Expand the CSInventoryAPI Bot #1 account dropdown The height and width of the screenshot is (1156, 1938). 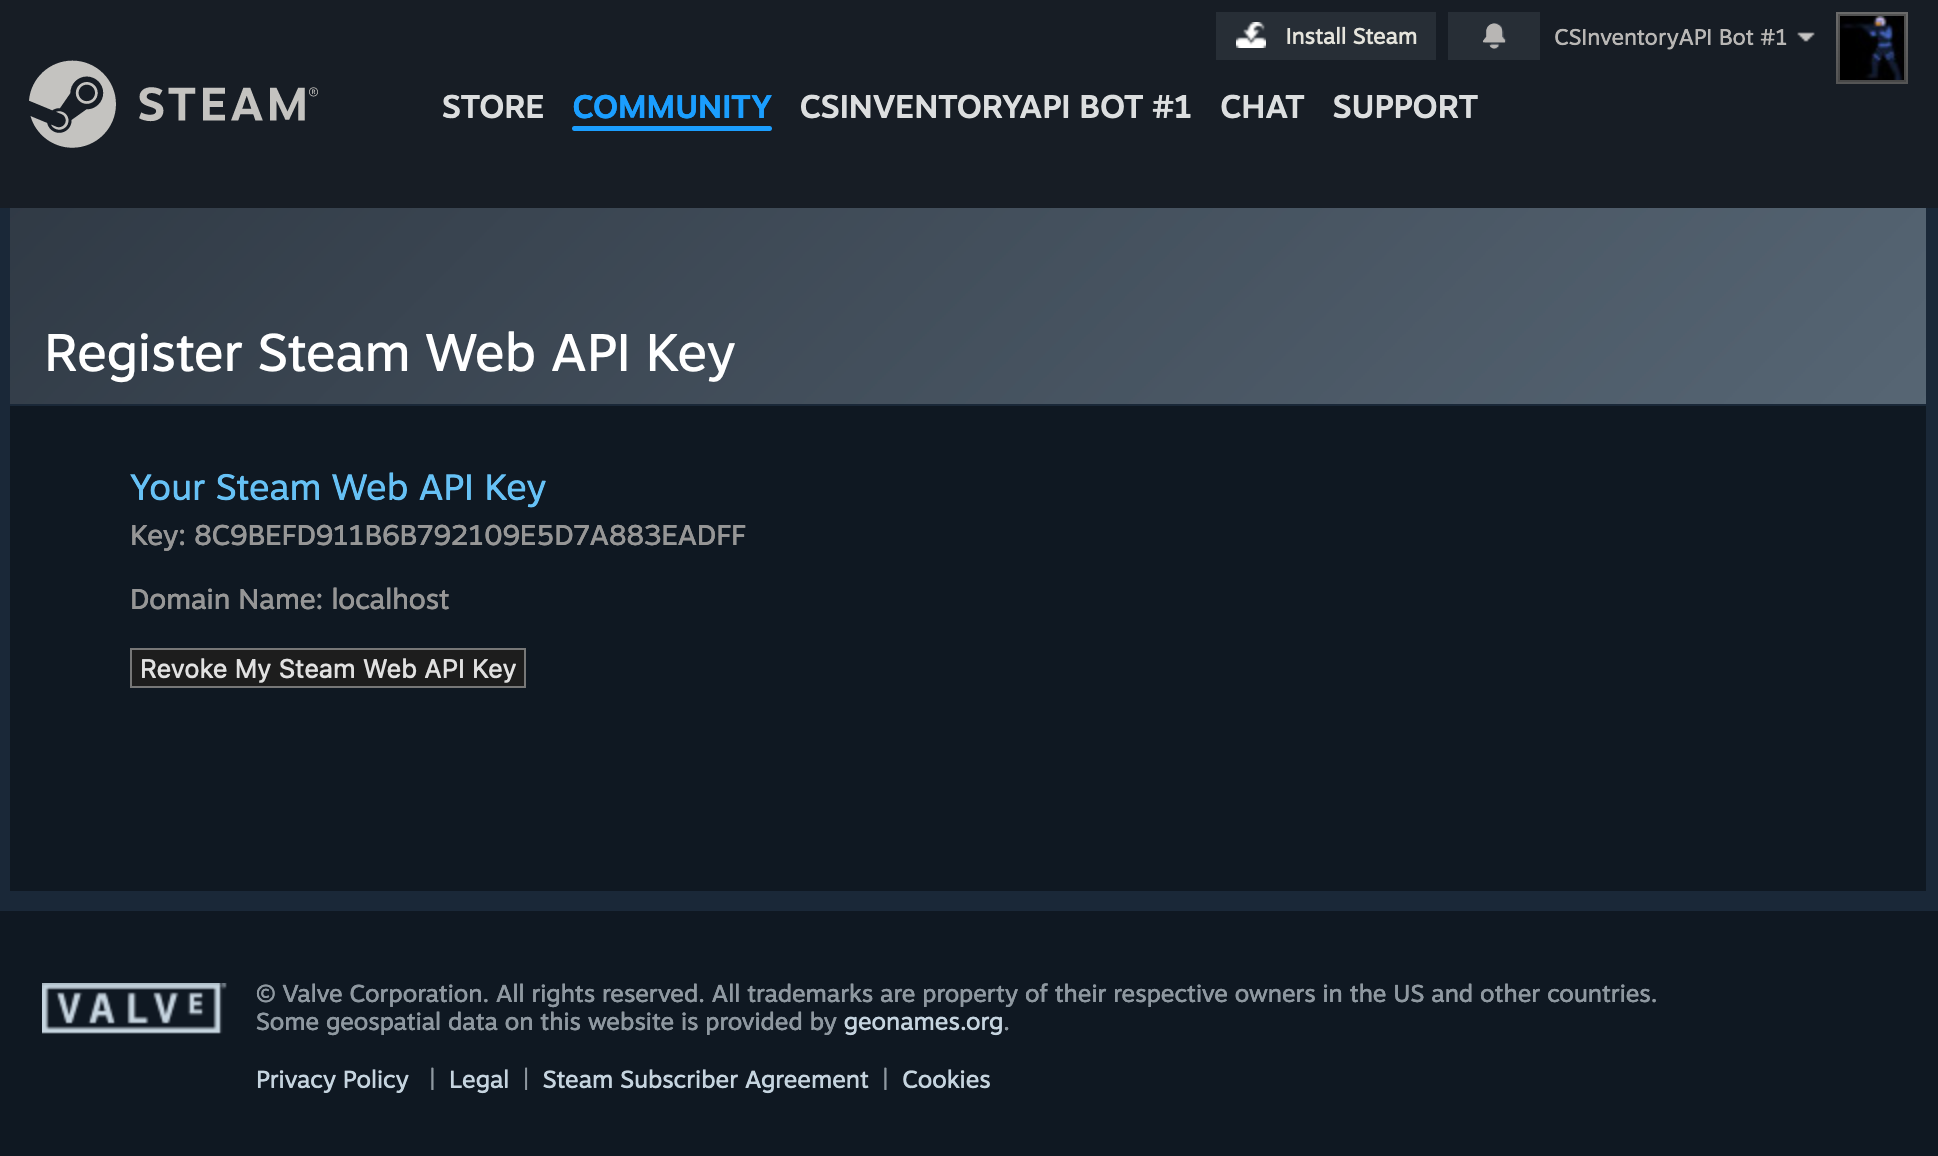(1683, 37)
